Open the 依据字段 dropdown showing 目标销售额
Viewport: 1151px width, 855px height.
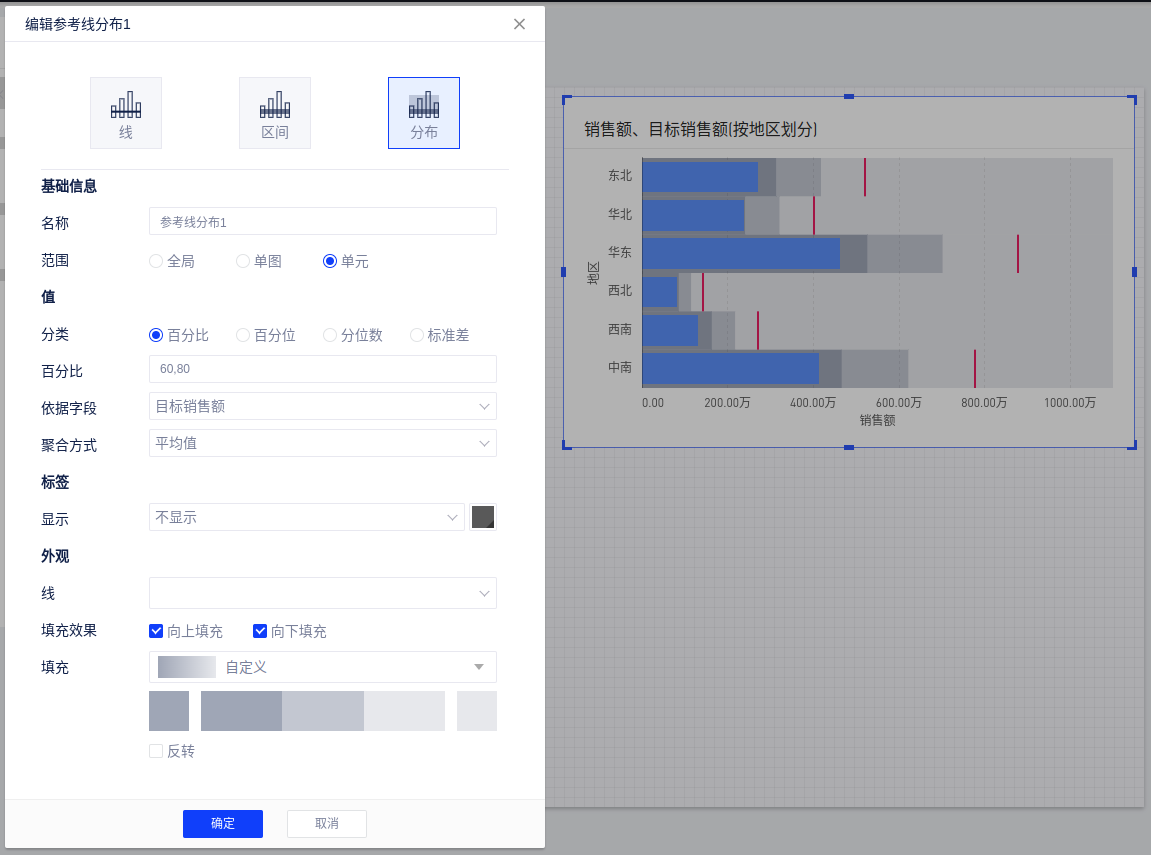[322, 406]
